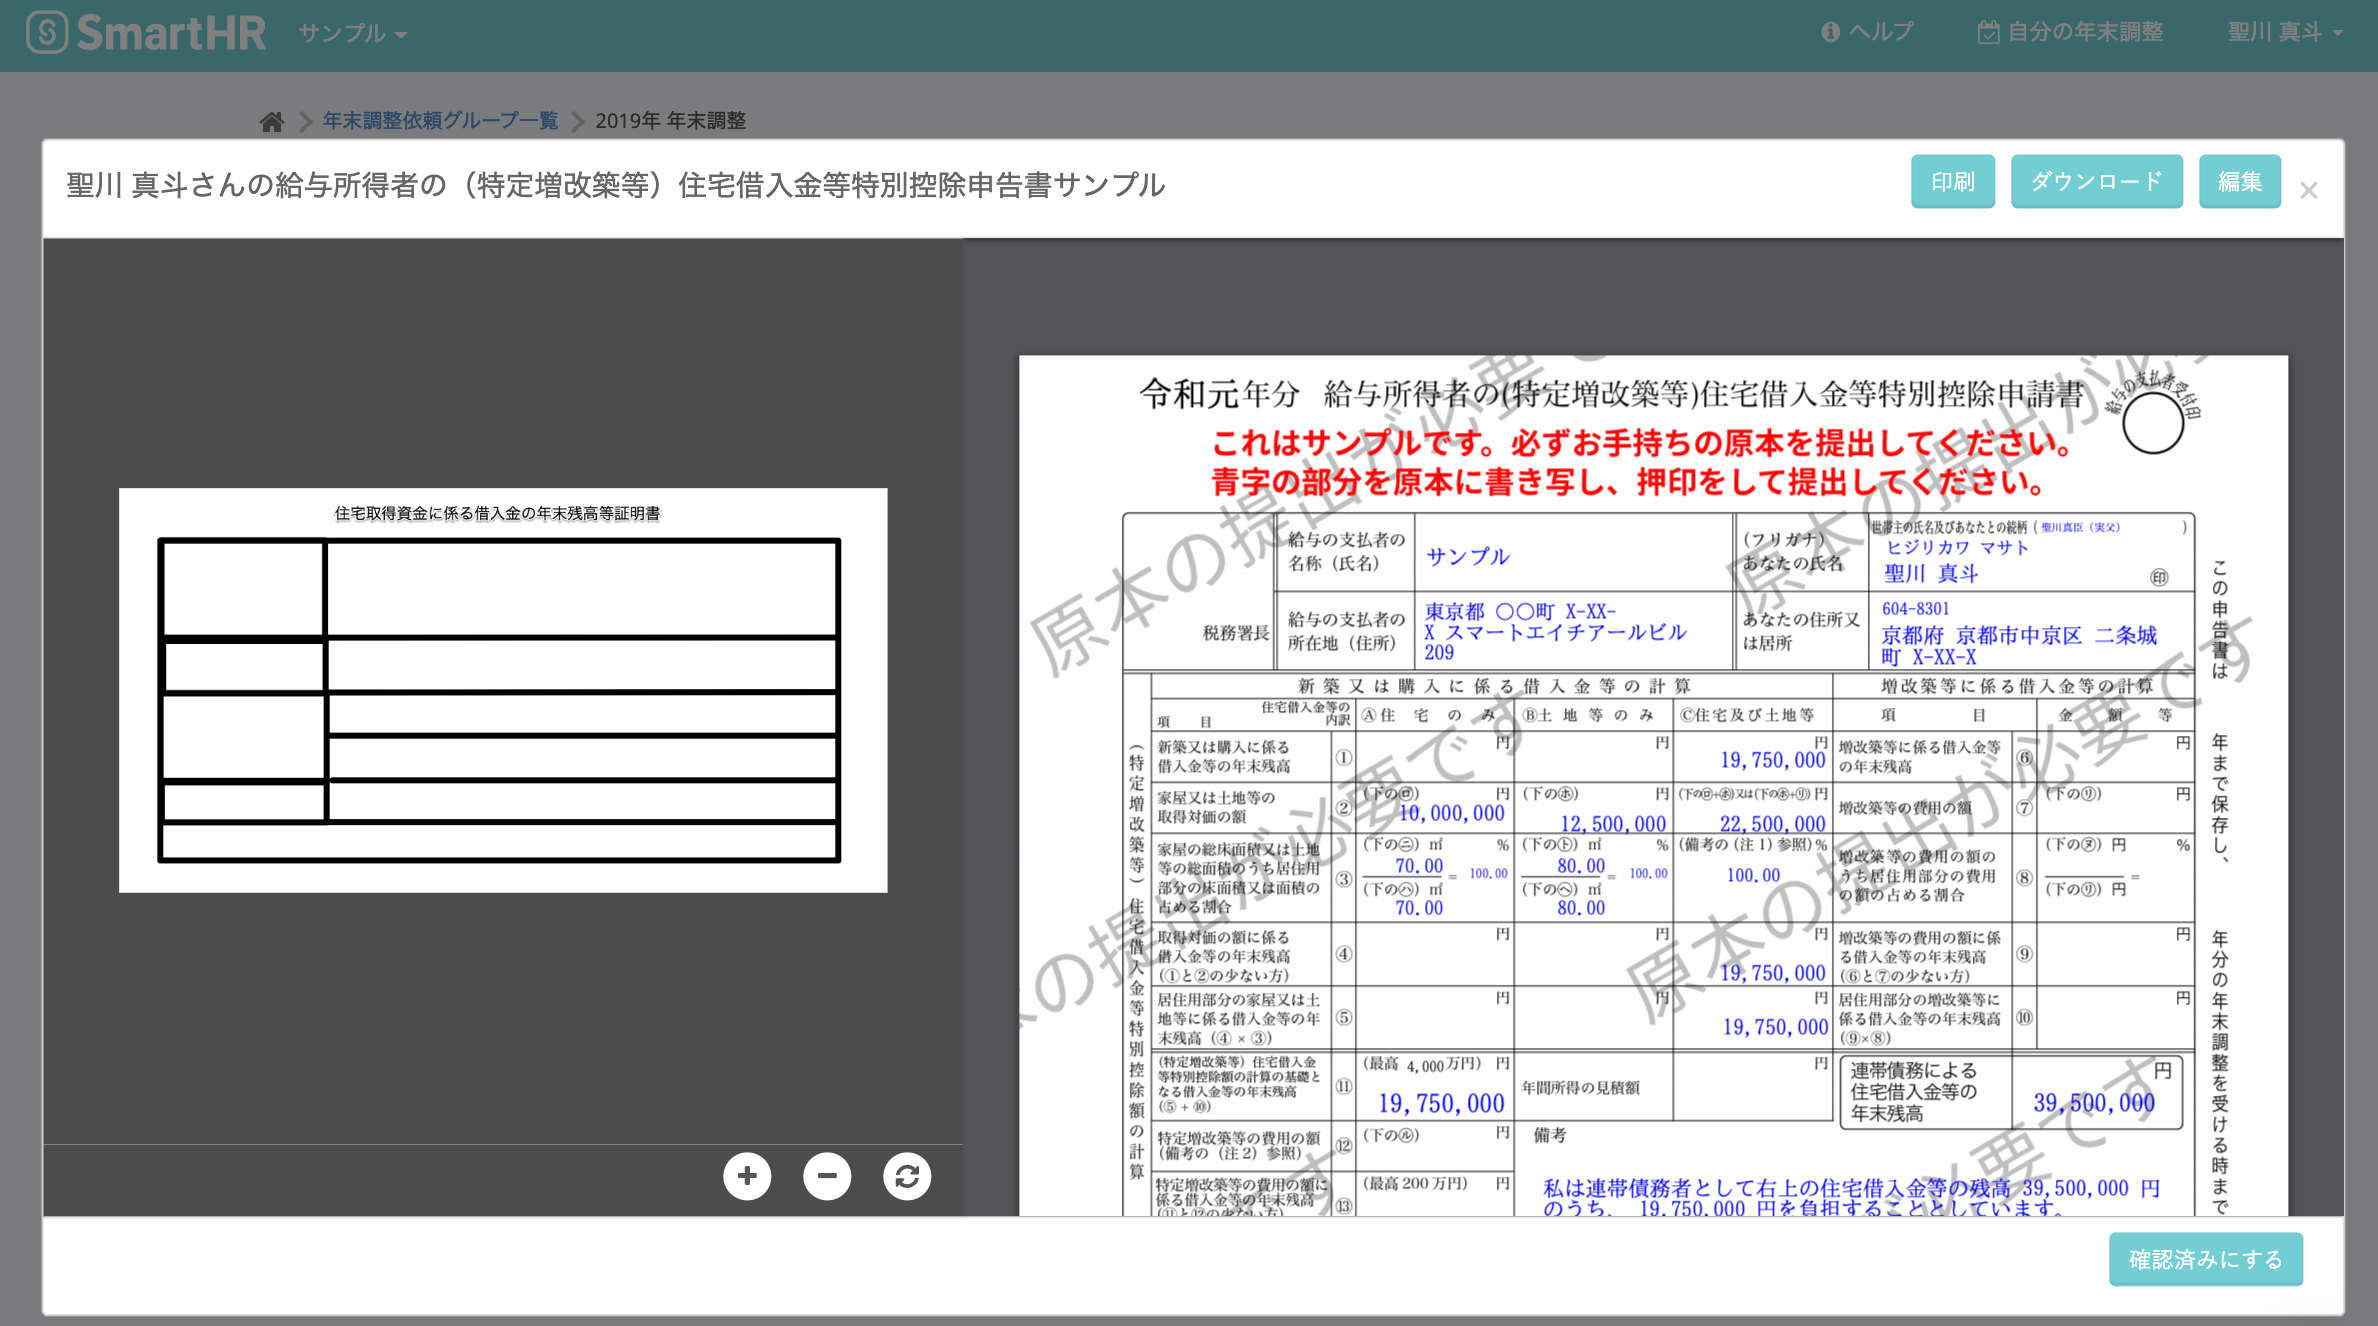Open the 年末調整依頼グループ一覧 breadcrumb link
Viewport: 2378px width, 1326px height.
[440, 121]
